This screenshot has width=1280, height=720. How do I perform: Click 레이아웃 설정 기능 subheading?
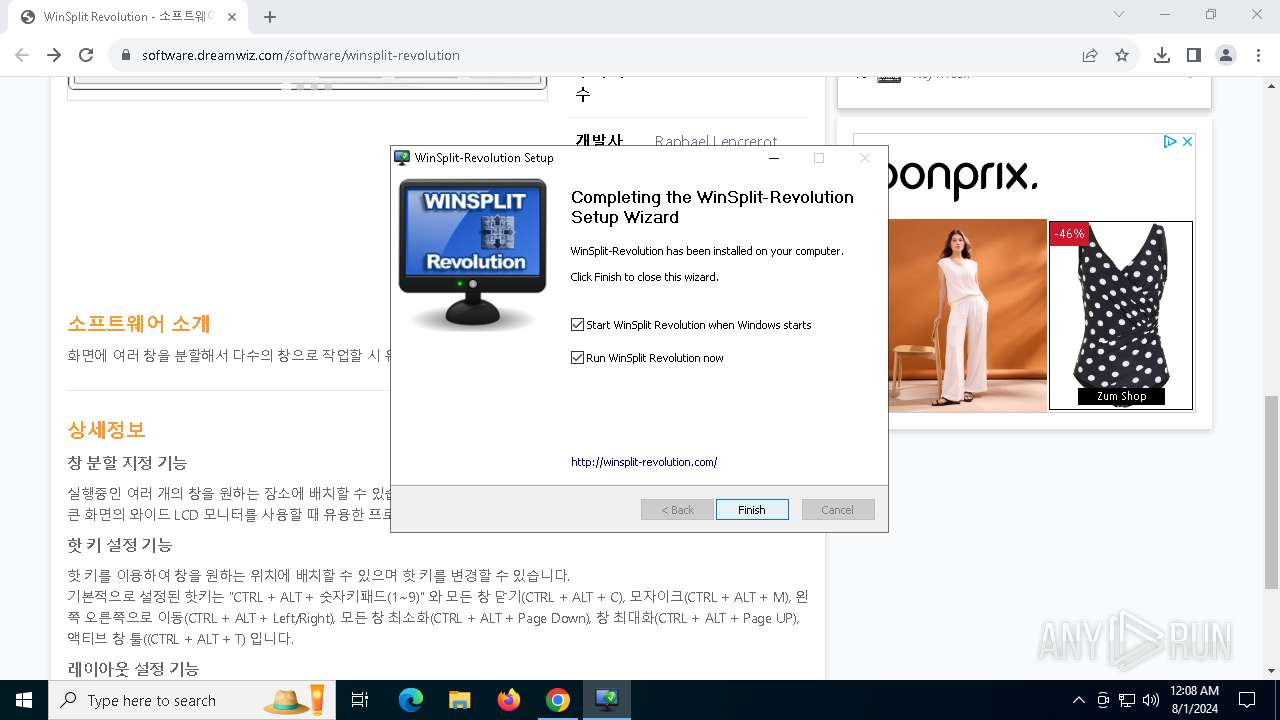133,669
